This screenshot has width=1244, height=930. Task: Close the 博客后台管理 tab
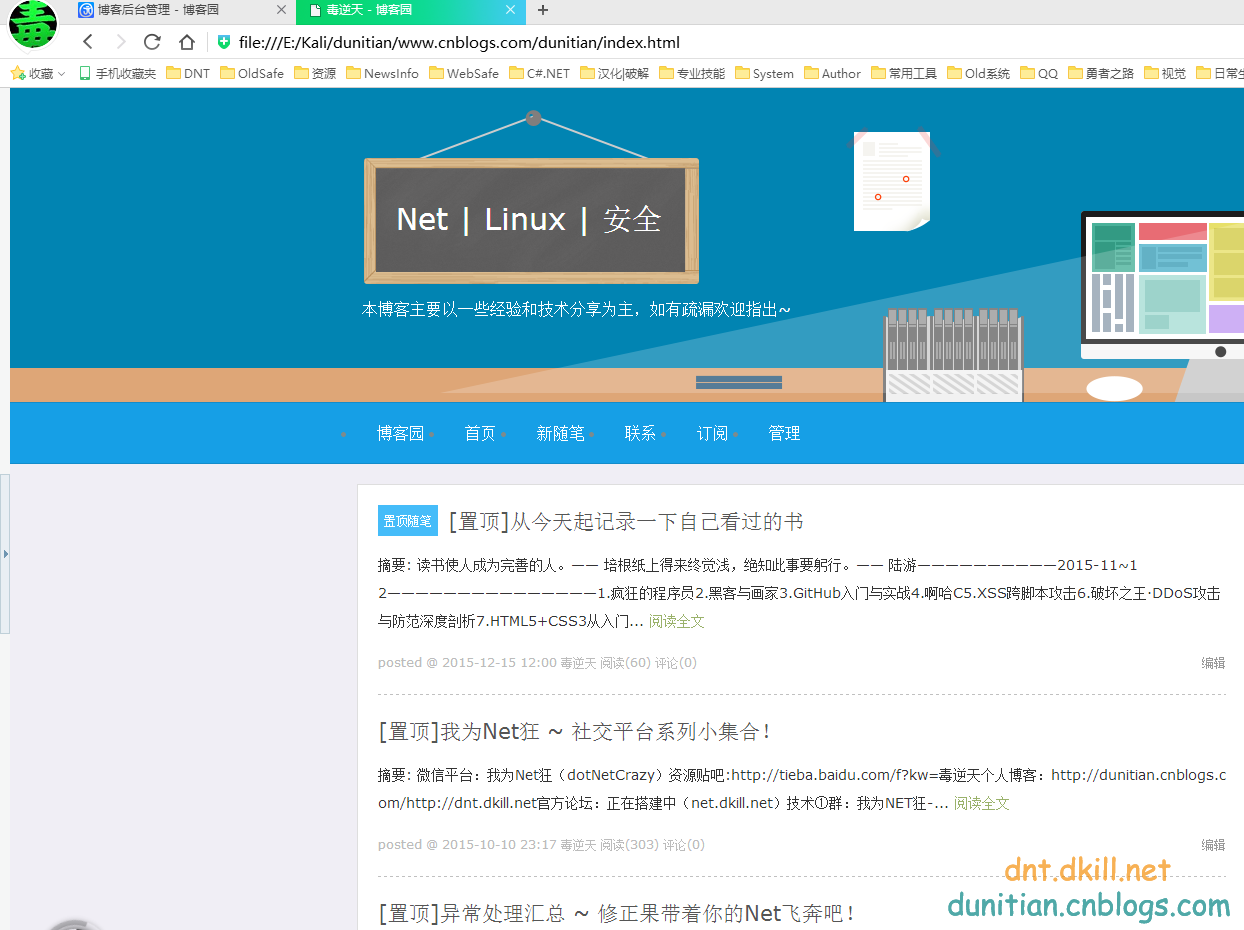pyautogui.click(x=281, y=10)
